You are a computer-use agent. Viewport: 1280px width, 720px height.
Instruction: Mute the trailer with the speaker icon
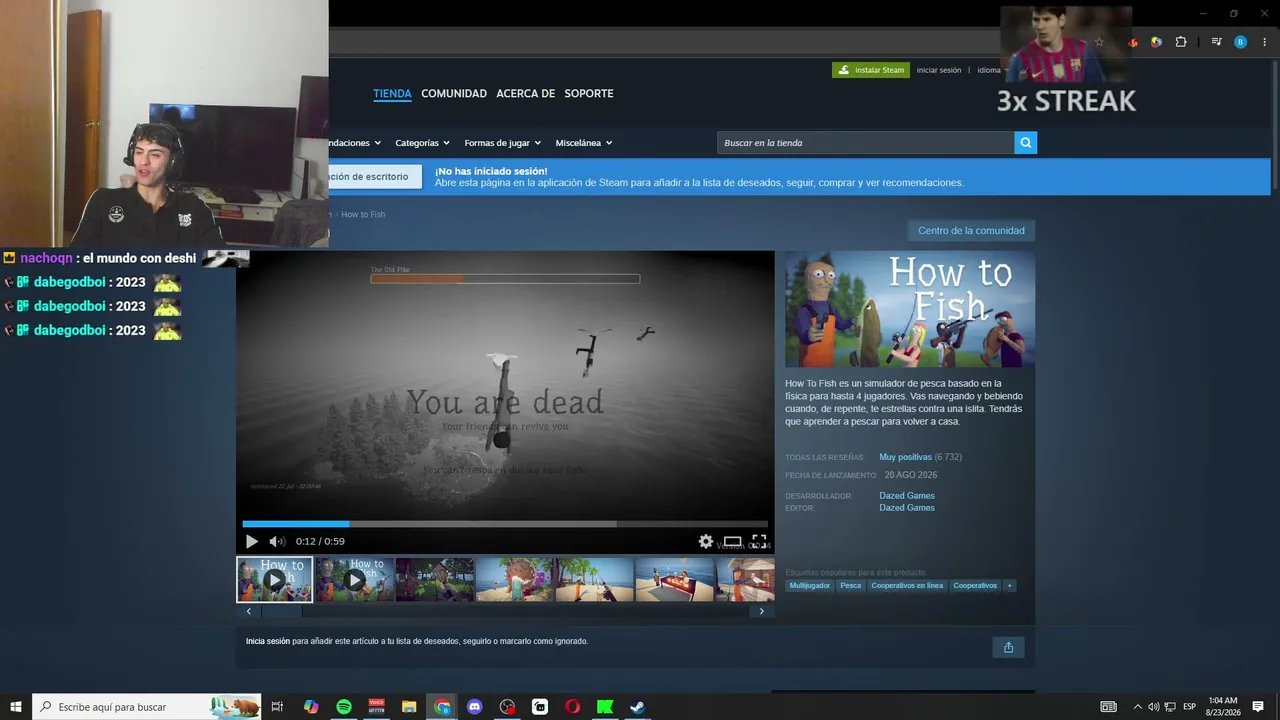pos(277,541)
